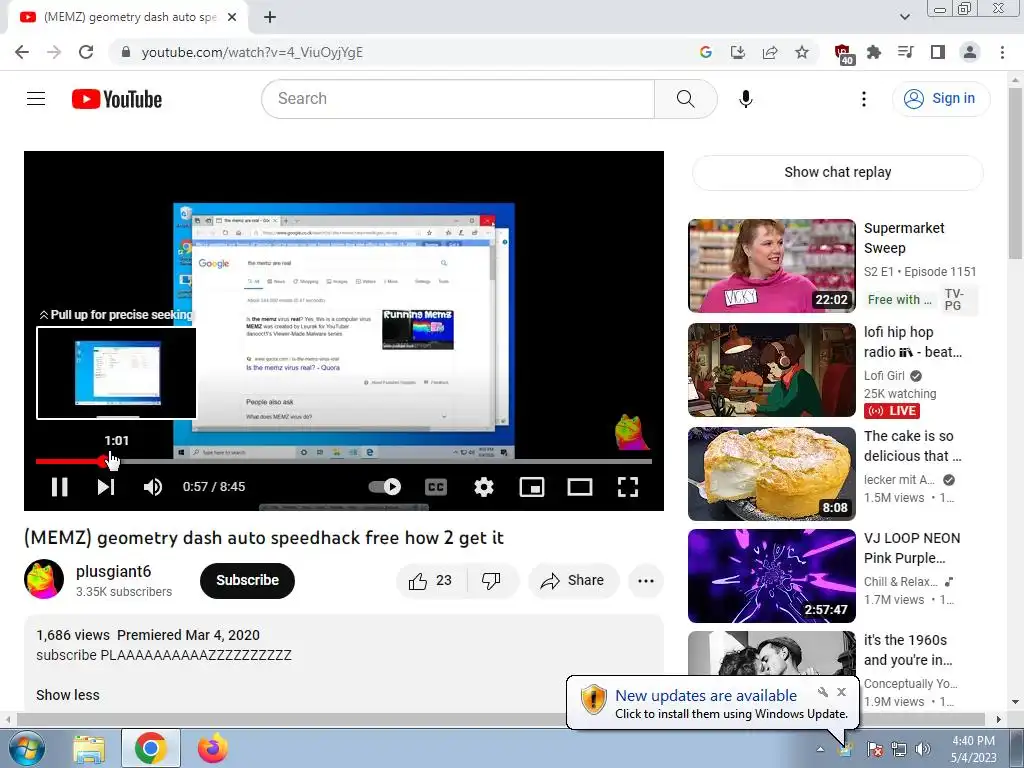Switch to theater mode

(580, 487)
